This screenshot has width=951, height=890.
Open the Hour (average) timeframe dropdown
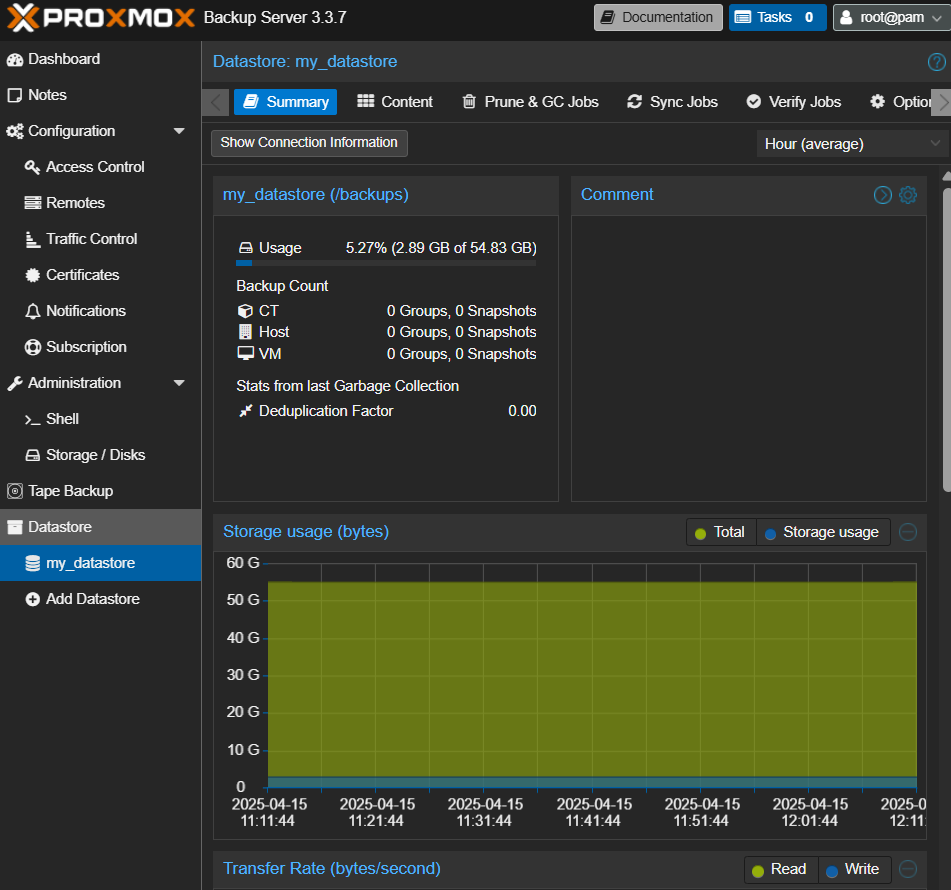(x=851, y=144)
